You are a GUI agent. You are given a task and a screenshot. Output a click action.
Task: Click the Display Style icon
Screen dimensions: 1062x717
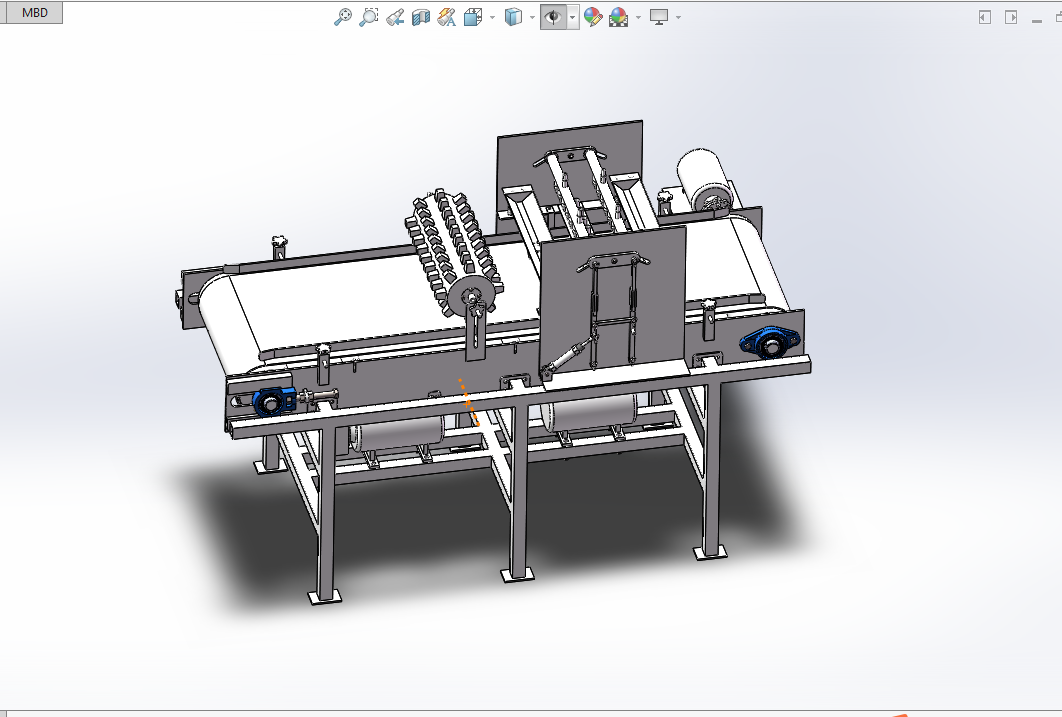tap(513, 17)
